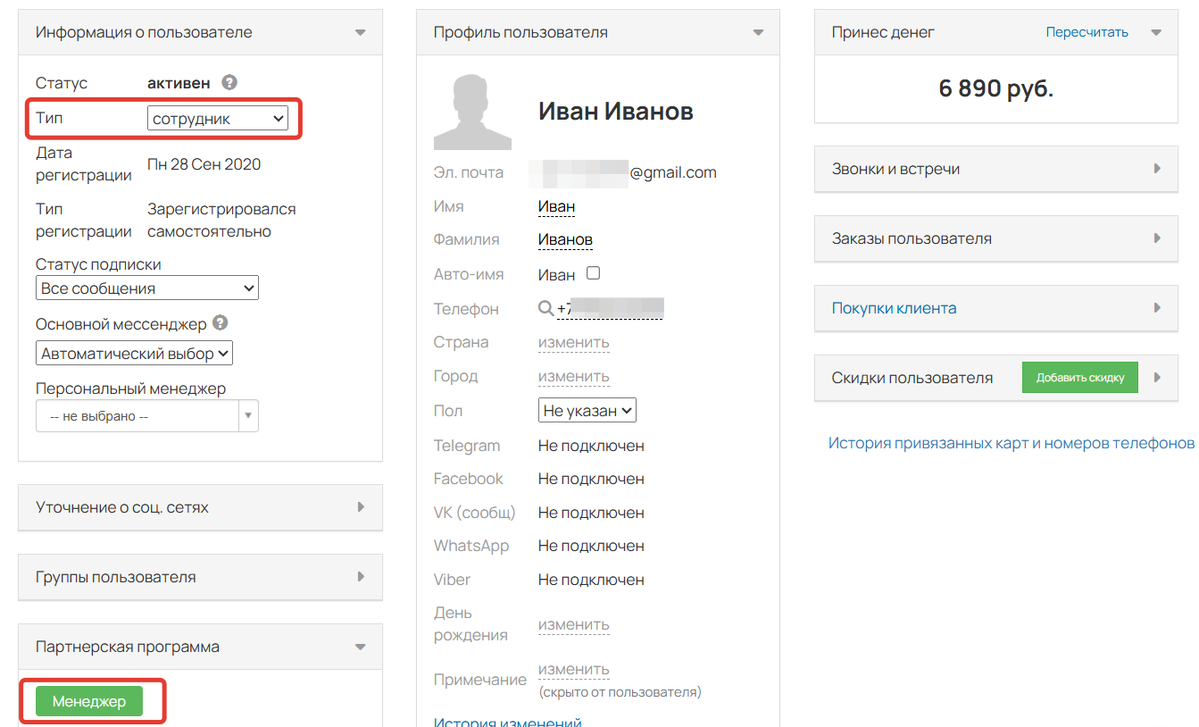Click the Добавить скидку button
The image size is (1199, 727).
click(1080, 378)
